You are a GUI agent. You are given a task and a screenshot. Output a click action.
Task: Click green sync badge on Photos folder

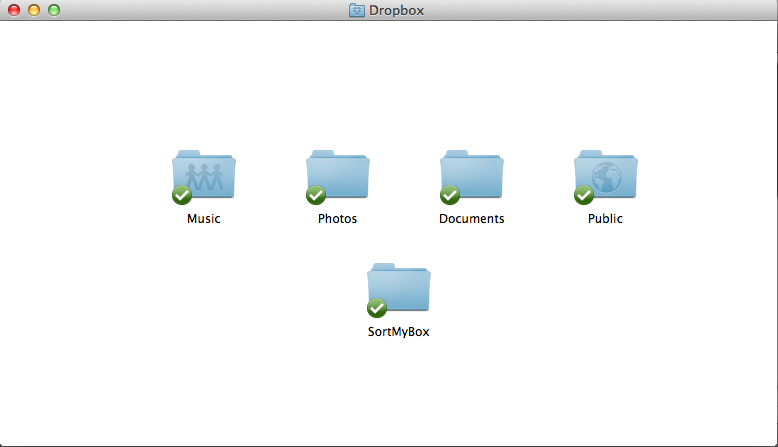(x=316, y=195)
